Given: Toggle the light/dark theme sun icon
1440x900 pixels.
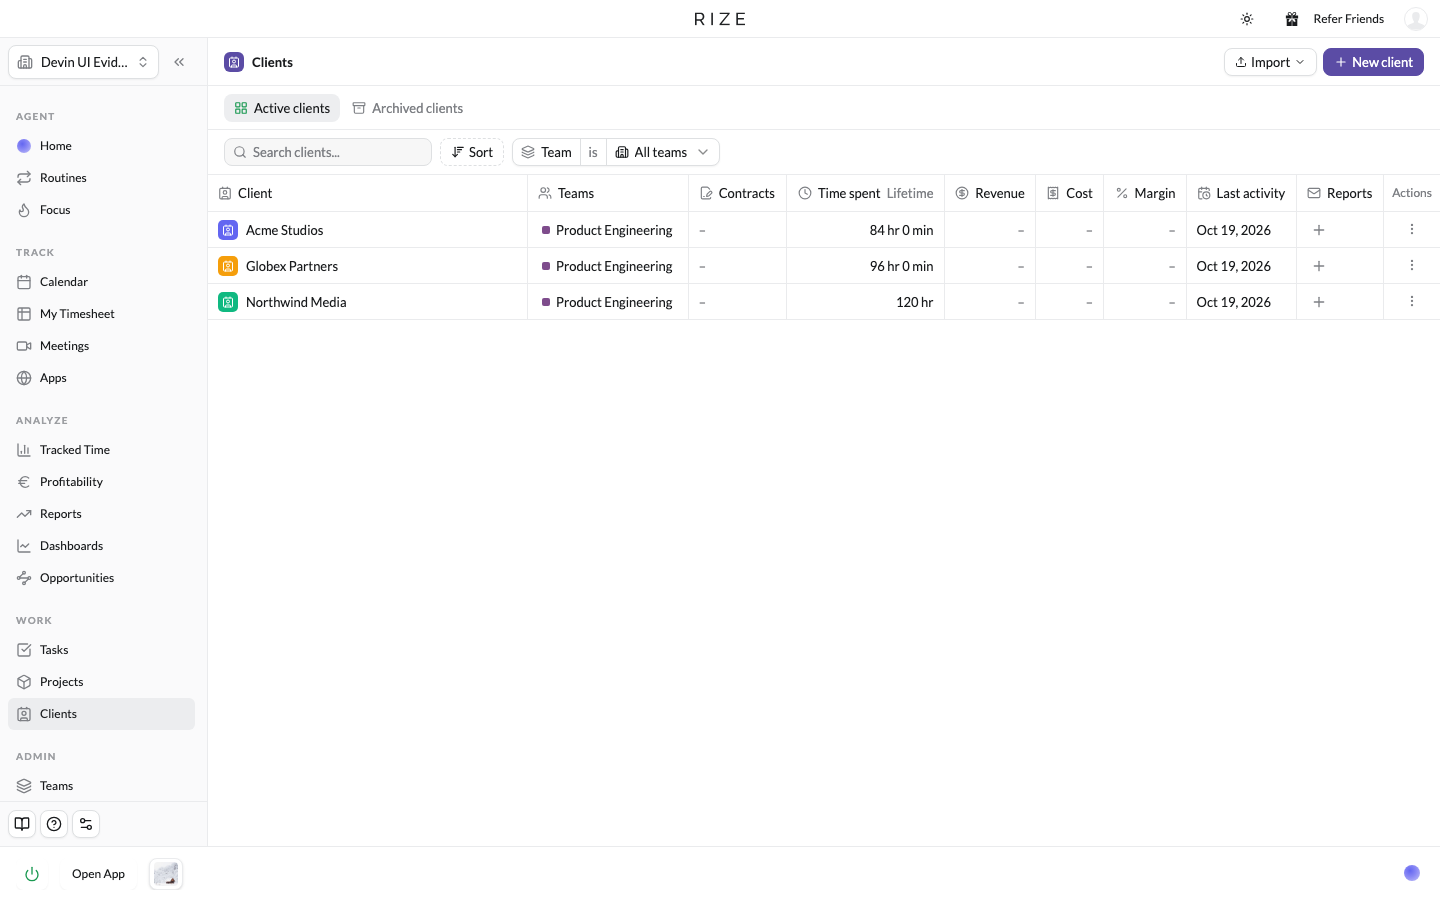Looking at the screenshot, I should pos(1247,19).
